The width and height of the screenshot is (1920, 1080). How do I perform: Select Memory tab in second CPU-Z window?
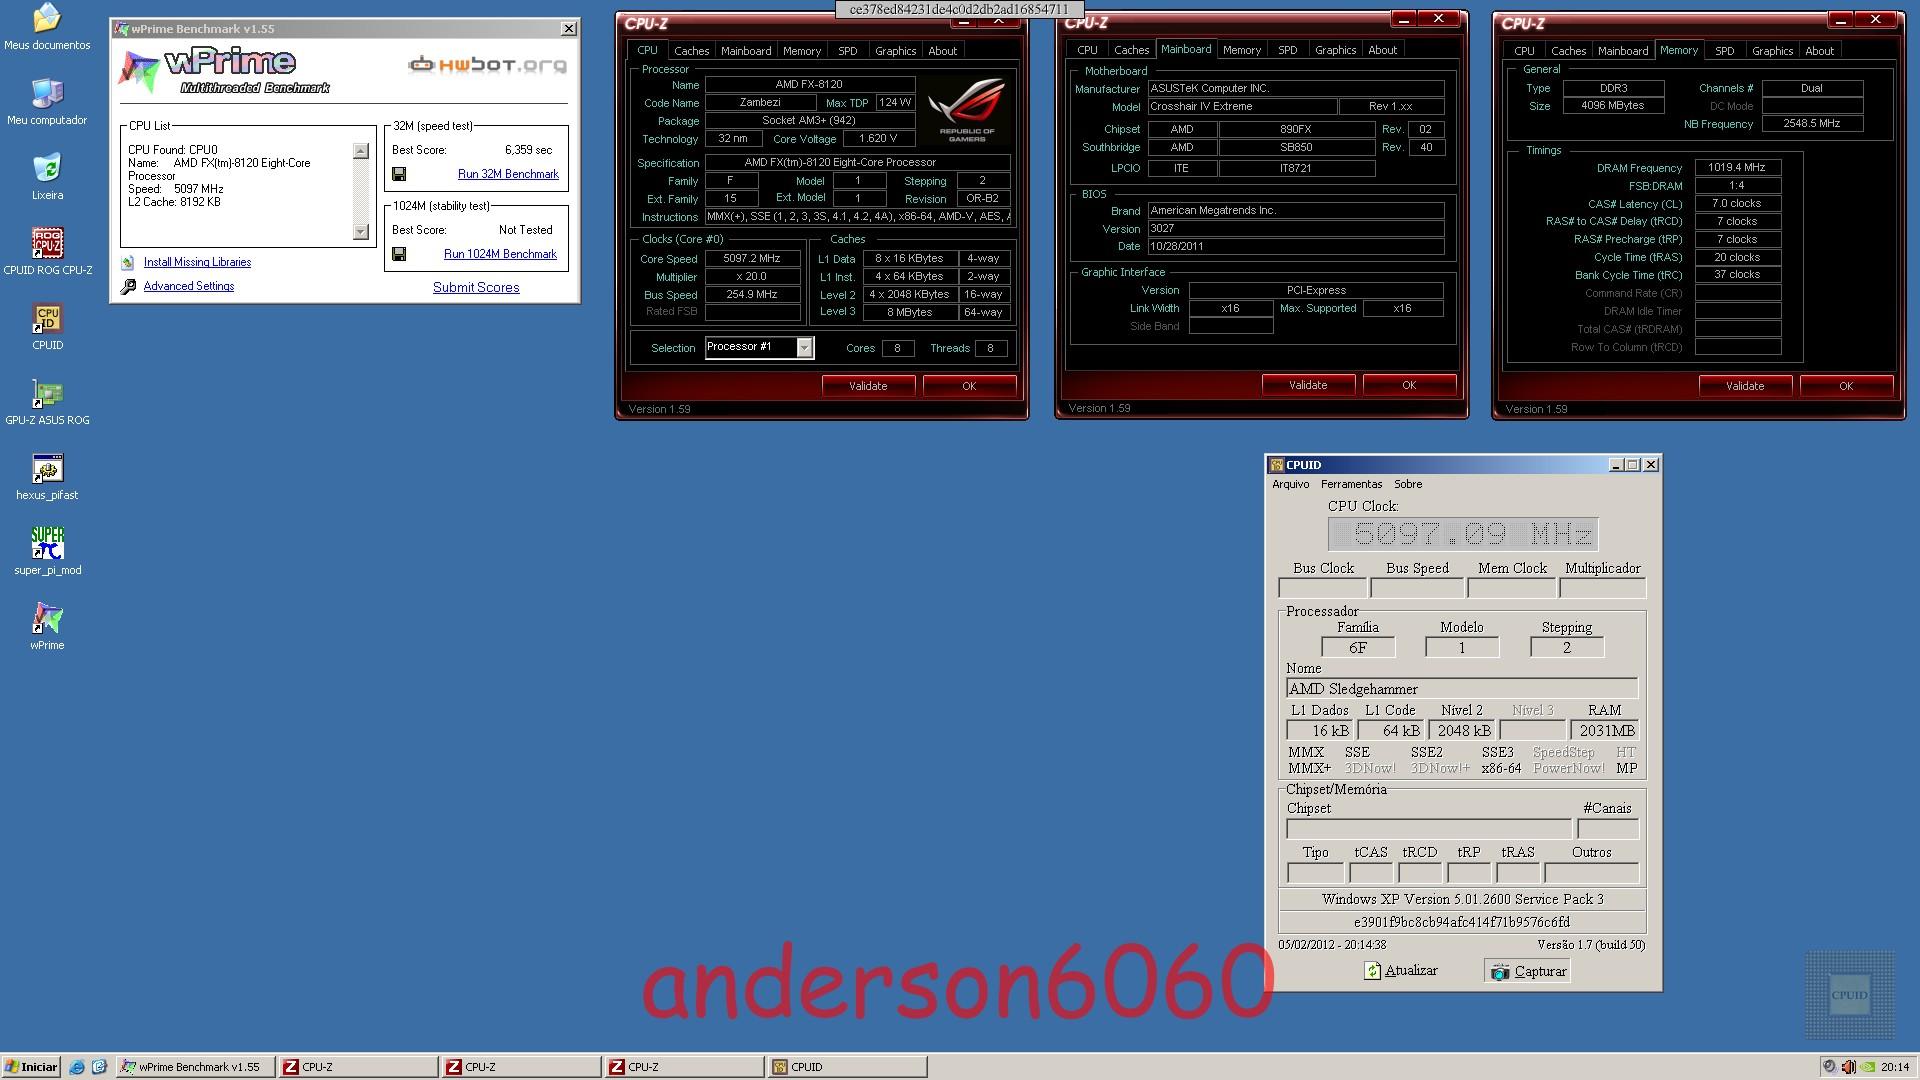point(1241,50)
